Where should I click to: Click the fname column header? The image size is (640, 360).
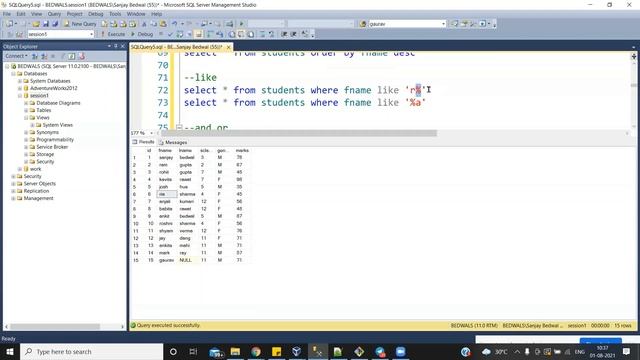165,151
